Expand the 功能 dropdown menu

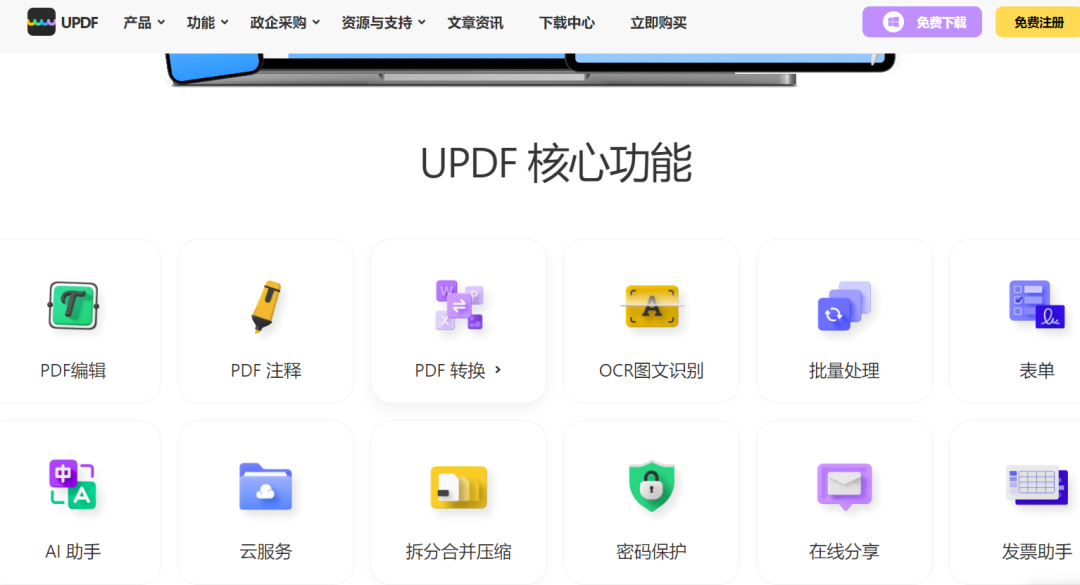[x=207, y=23]
